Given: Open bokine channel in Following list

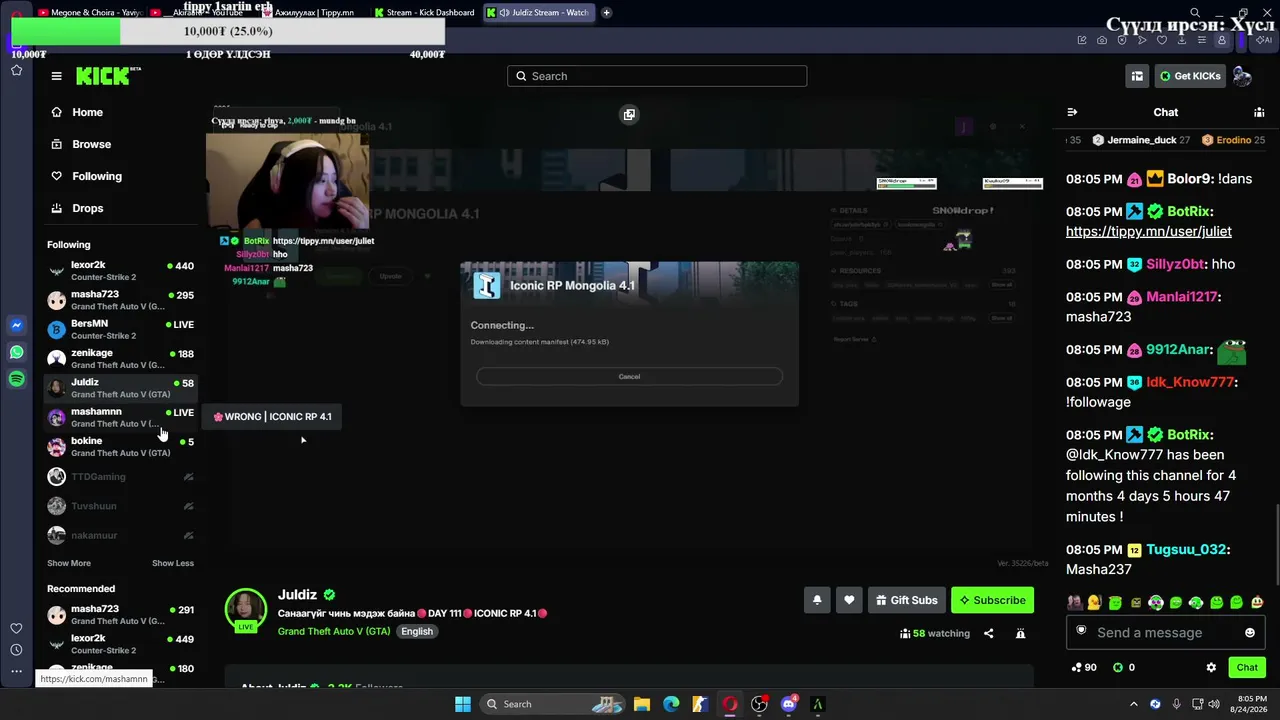Looking at the screenshot, I should pyautogui.click(x=121, y=446).
